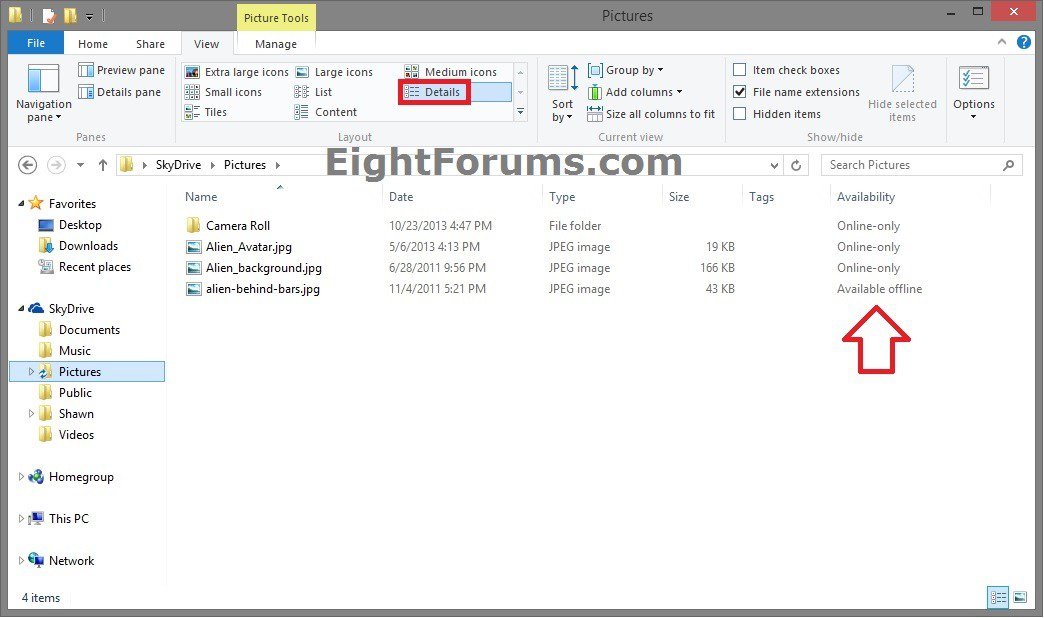This screenshot has width=1044, height=618.
Task: Open the Navigation pane options
Action: (43, 95)
